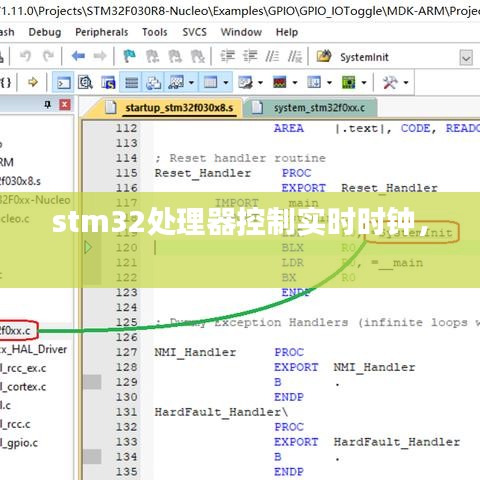
Task: Unindent the selected lines icon
Action: [250, 56]
